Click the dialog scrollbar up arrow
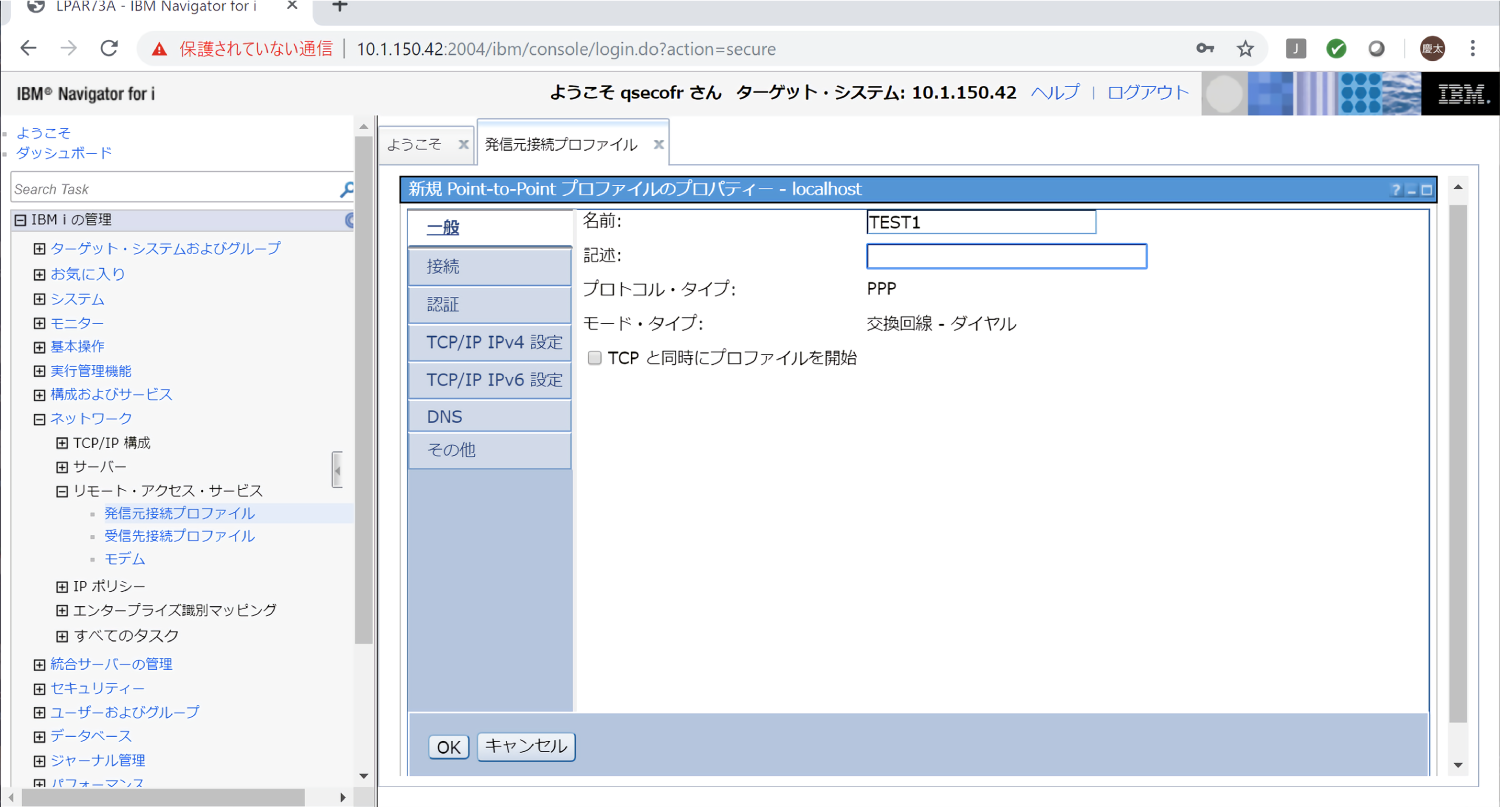This screenshot has width=1500, height=807. pos(1458,187)
